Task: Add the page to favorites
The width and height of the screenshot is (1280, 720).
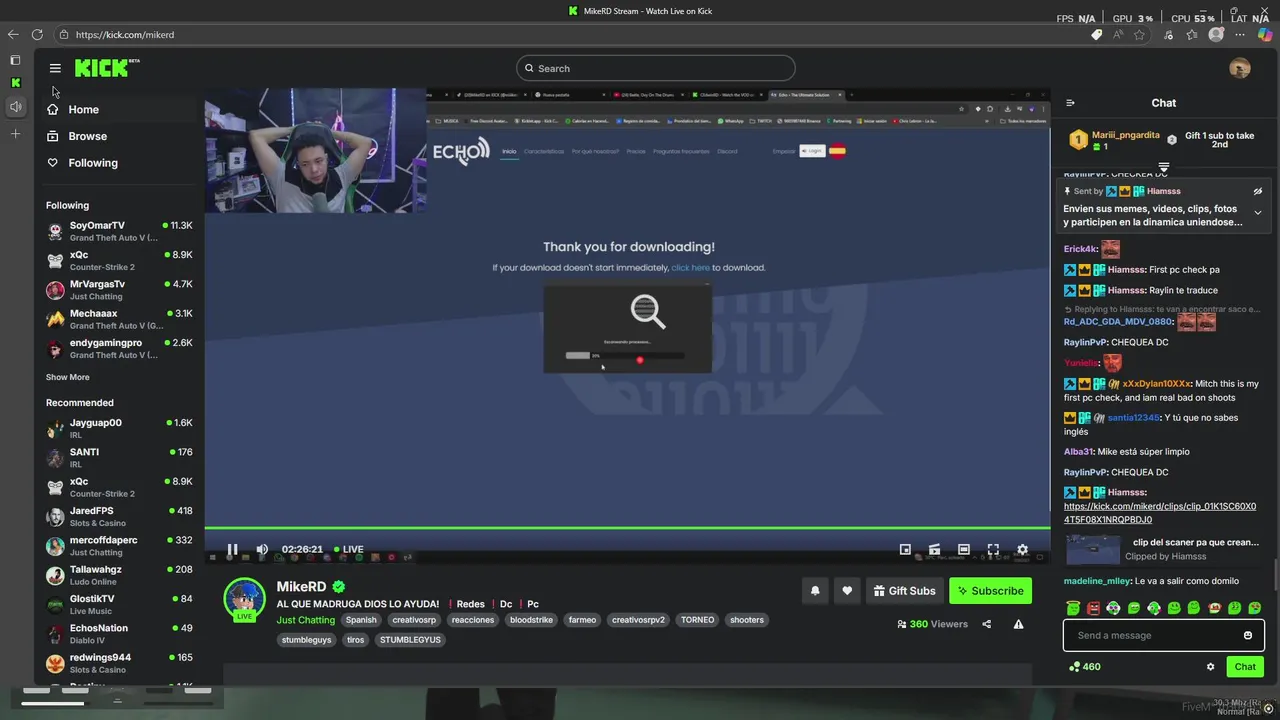Action: click(1139, 35)
